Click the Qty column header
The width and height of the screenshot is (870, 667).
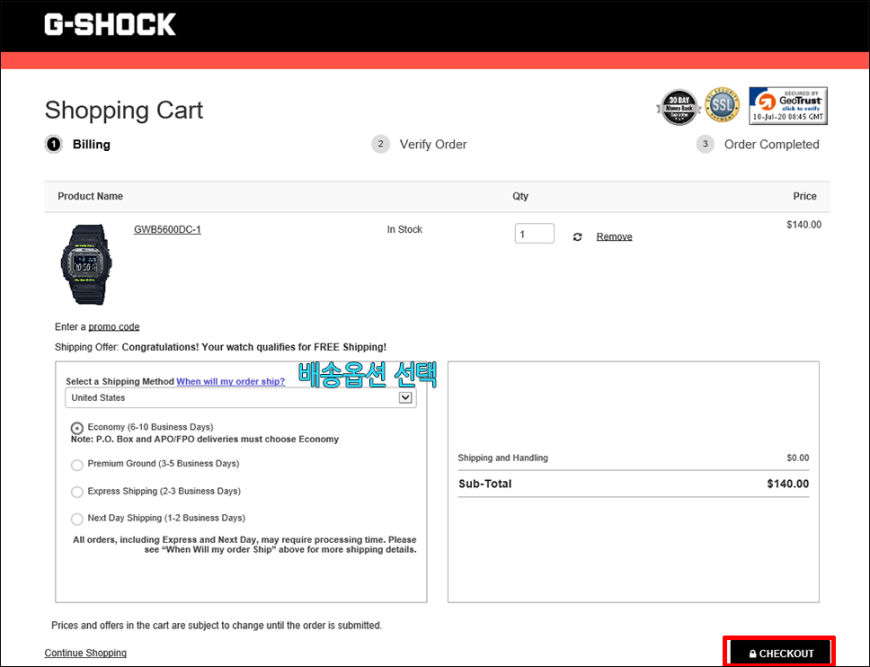520,196
